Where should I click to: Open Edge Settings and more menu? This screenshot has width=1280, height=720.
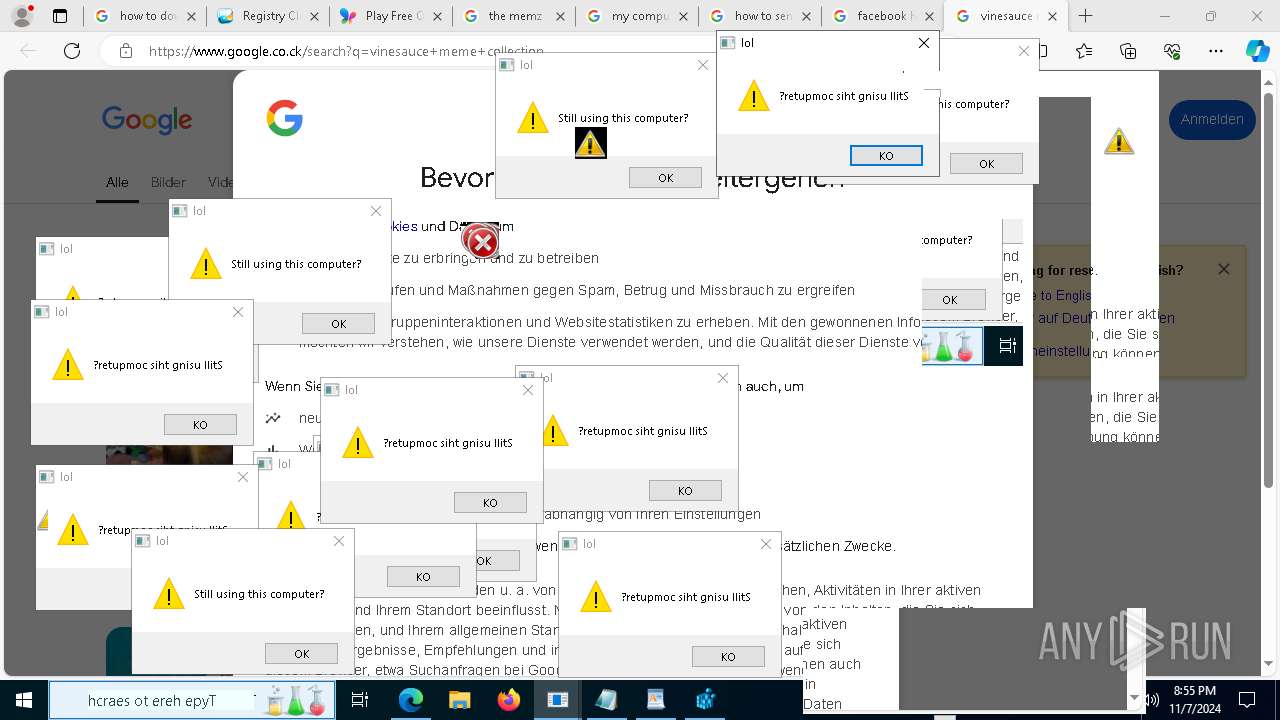[x=1216, y=51]
